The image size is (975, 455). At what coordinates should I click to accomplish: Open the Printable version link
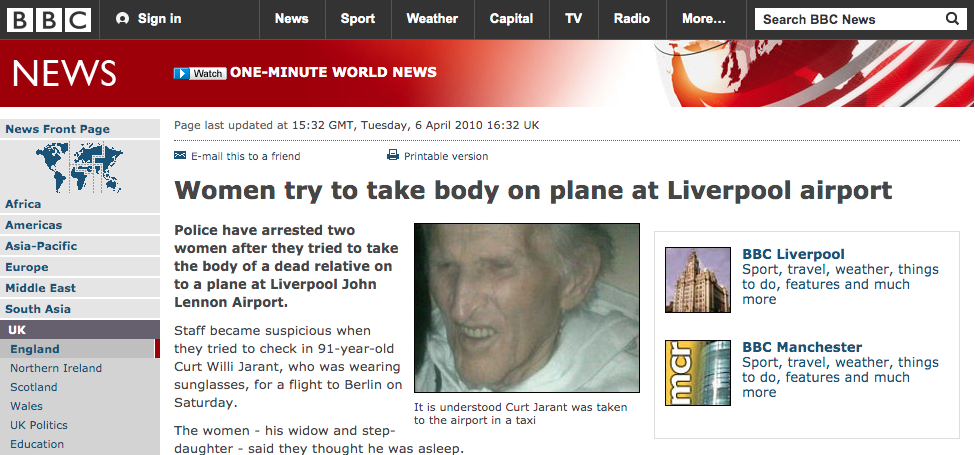point(446,157)
